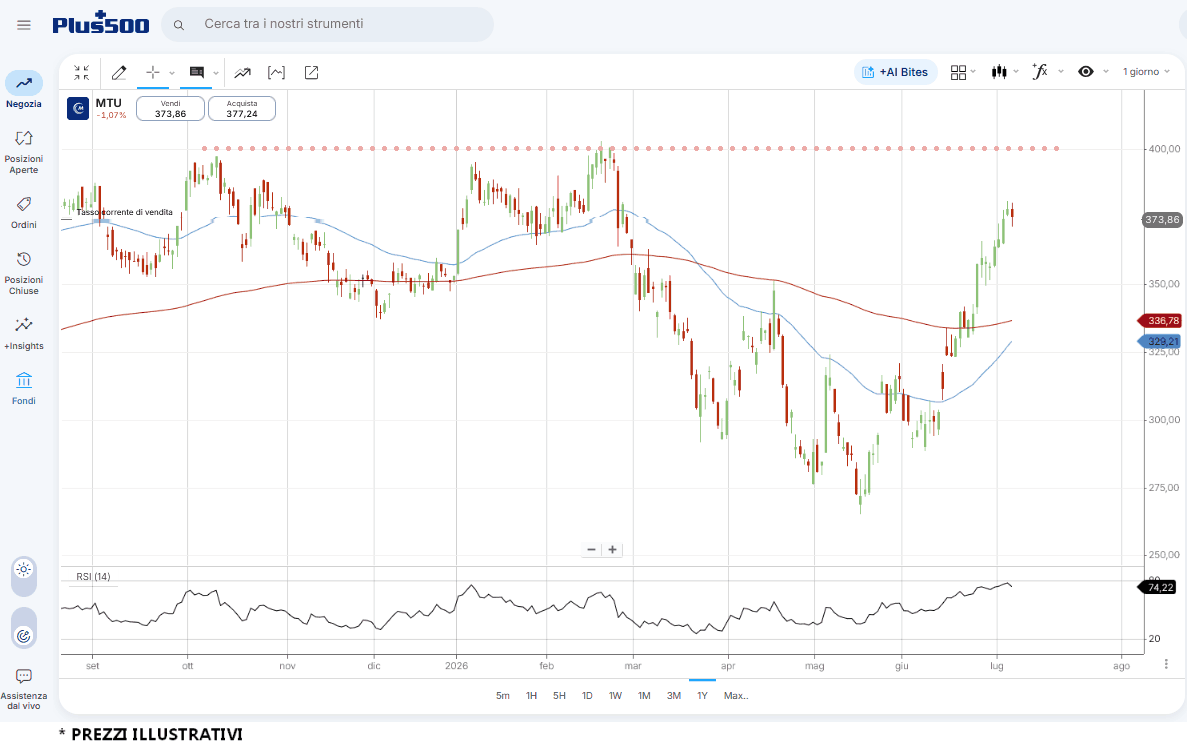Viewport: 1187px width, 745px height.
Task: Open the hamburger menu
Action: pos(23,25)
